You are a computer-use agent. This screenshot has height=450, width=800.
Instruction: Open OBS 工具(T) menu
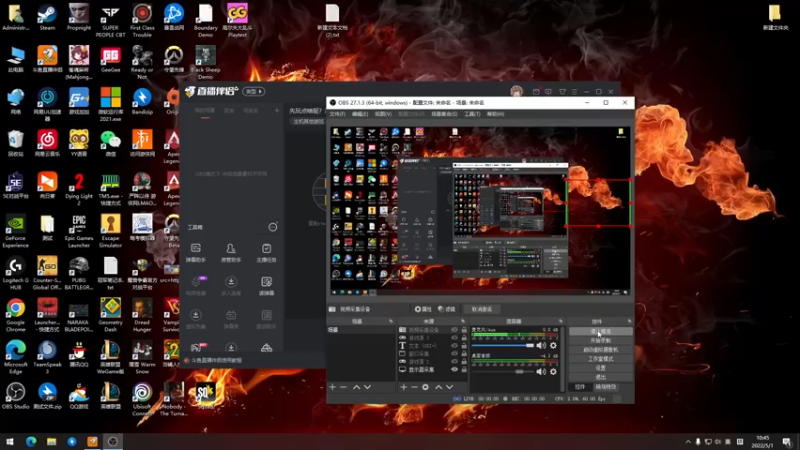pyautogui.click(x=472, y=114)
